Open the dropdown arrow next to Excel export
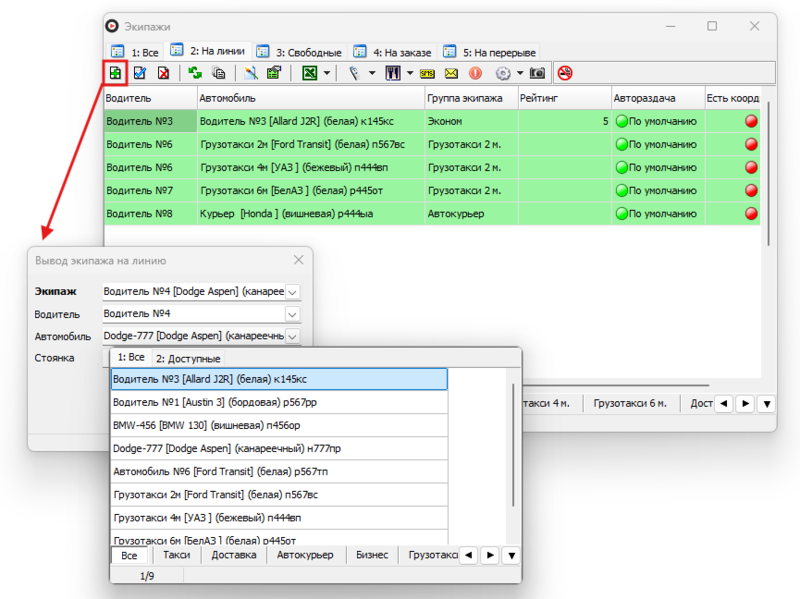Viewport: 800px width, 599px height. tap(327, 73)
